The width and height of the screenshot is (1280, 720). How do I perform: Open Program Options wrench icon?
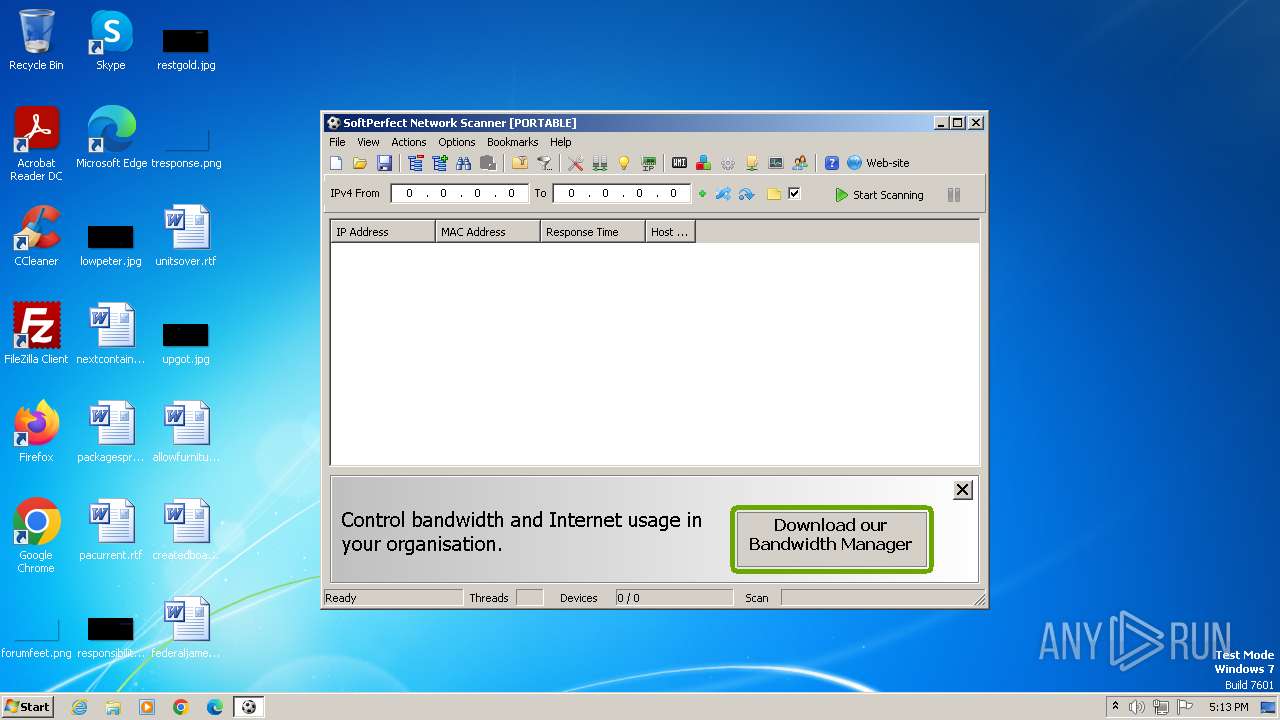point(576,163)
